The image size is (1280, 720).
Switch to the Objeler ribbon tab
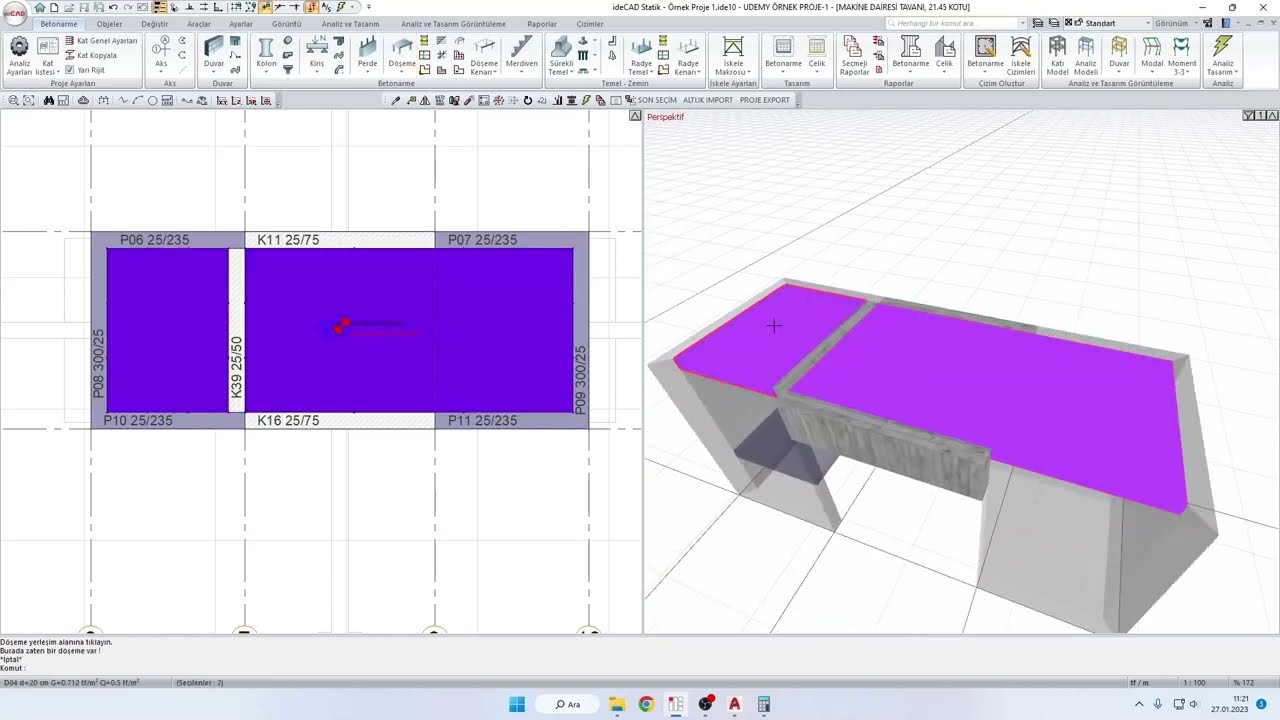pos(109,24)
